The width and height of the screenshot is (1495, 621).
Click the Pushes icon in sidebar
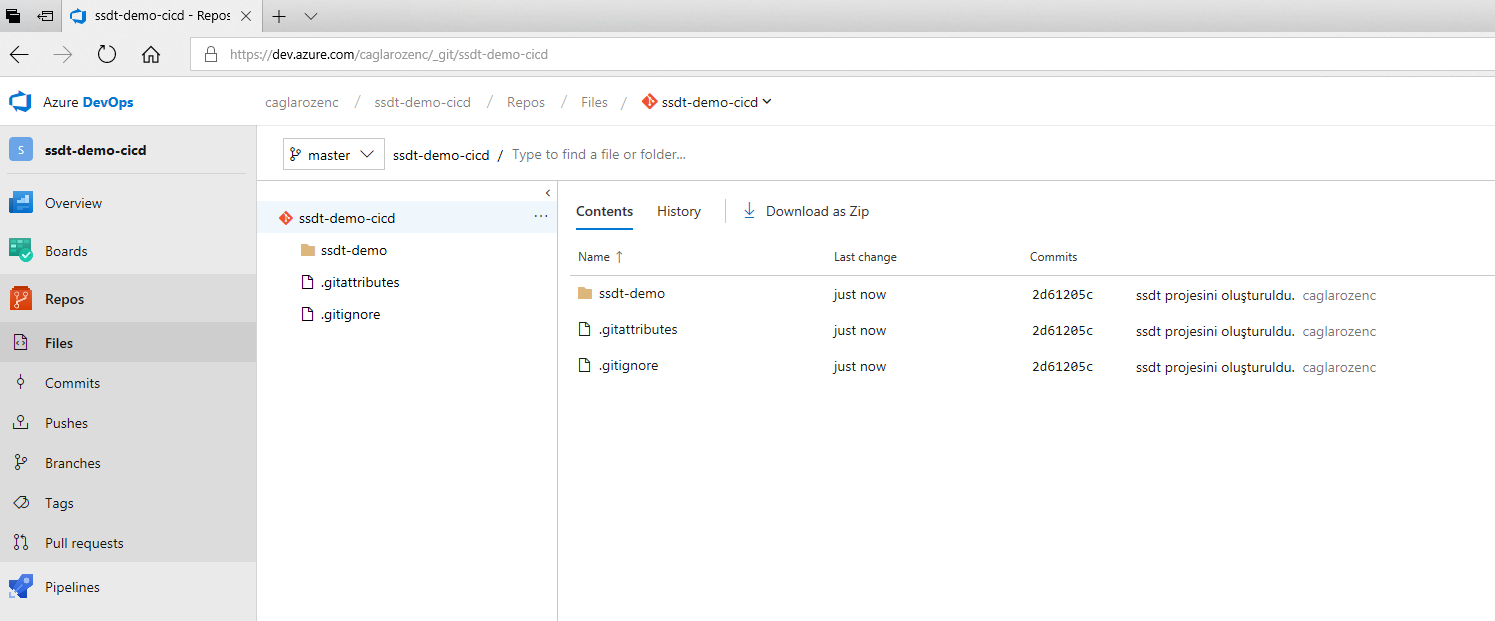[x=21, y=423]
